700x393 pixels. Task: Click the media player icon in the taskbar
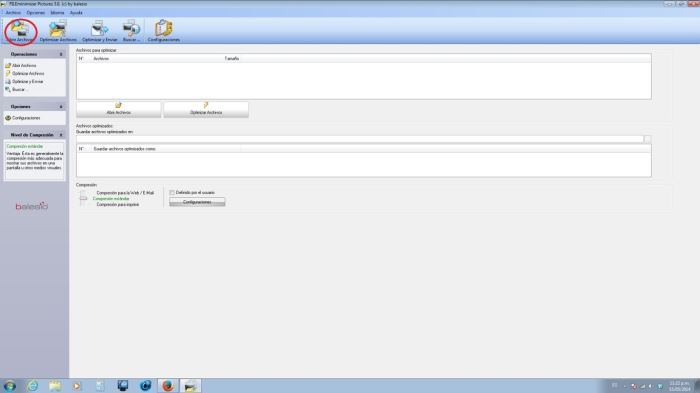[x=77, y=385]
